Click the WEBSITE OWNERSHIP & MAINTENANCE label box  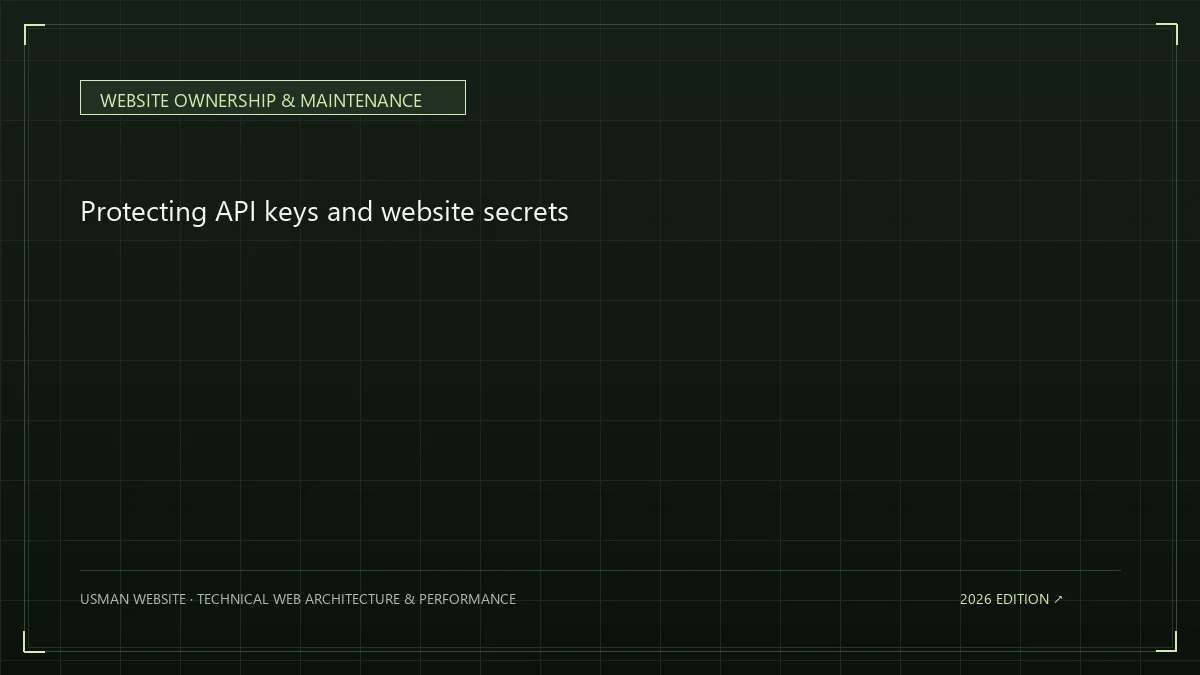point(272,98)
